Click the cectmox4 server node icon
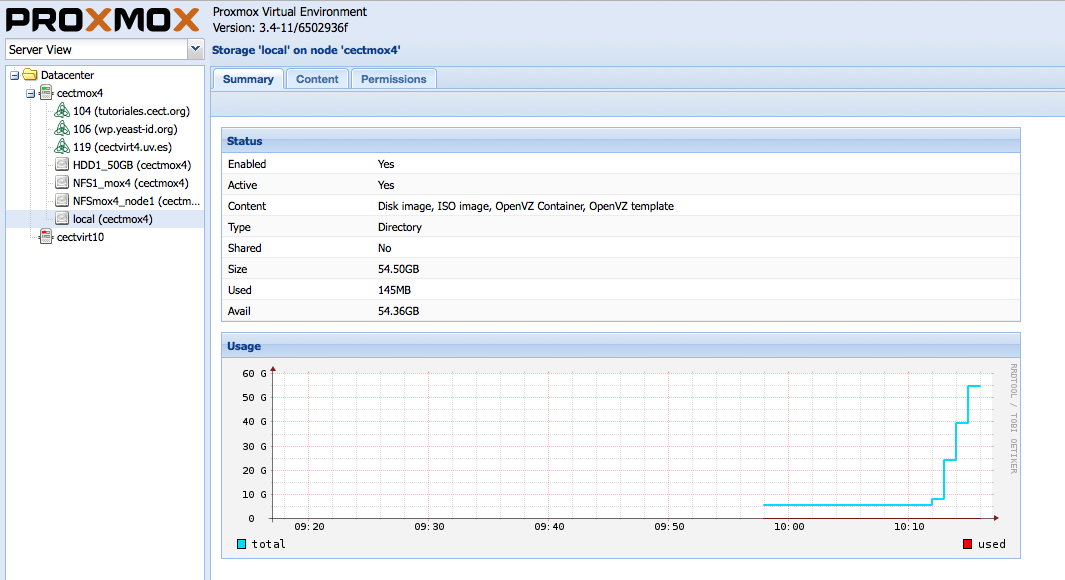The width and height of the screenshot is (1065, 580). pyautogui.click(x=46, y=92)
